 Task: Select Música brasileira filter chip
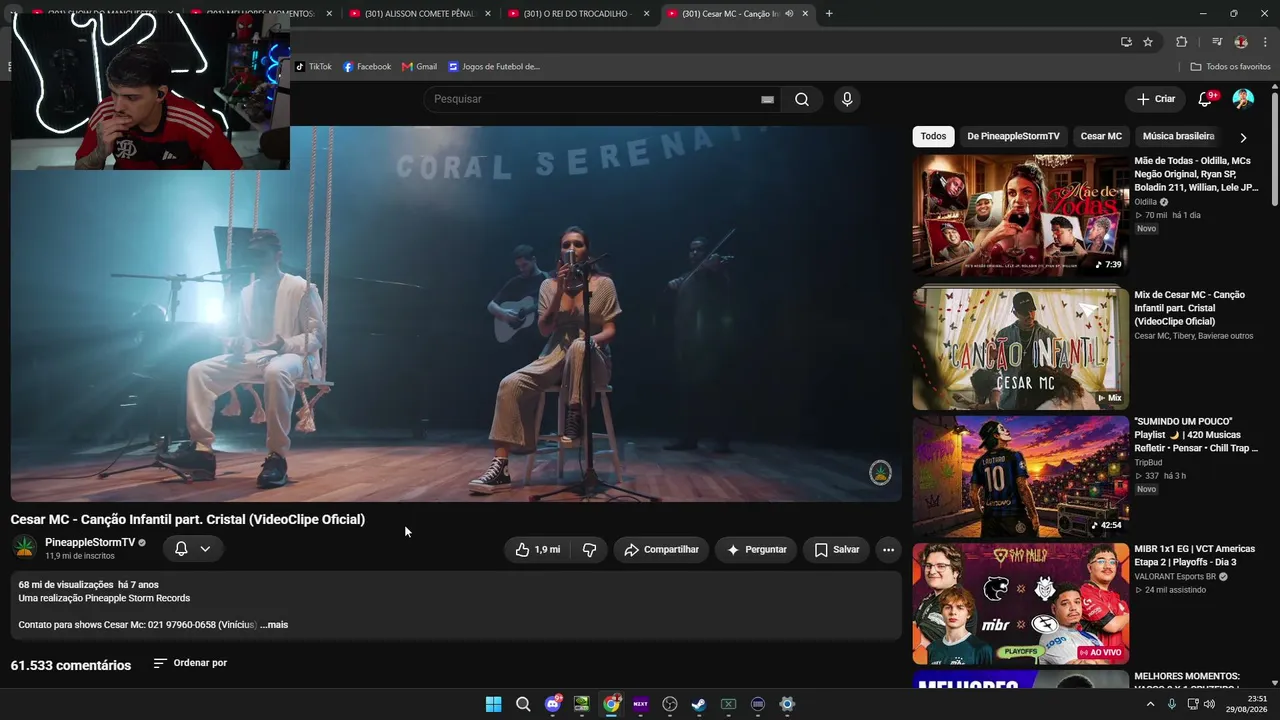click(1178, 136)
